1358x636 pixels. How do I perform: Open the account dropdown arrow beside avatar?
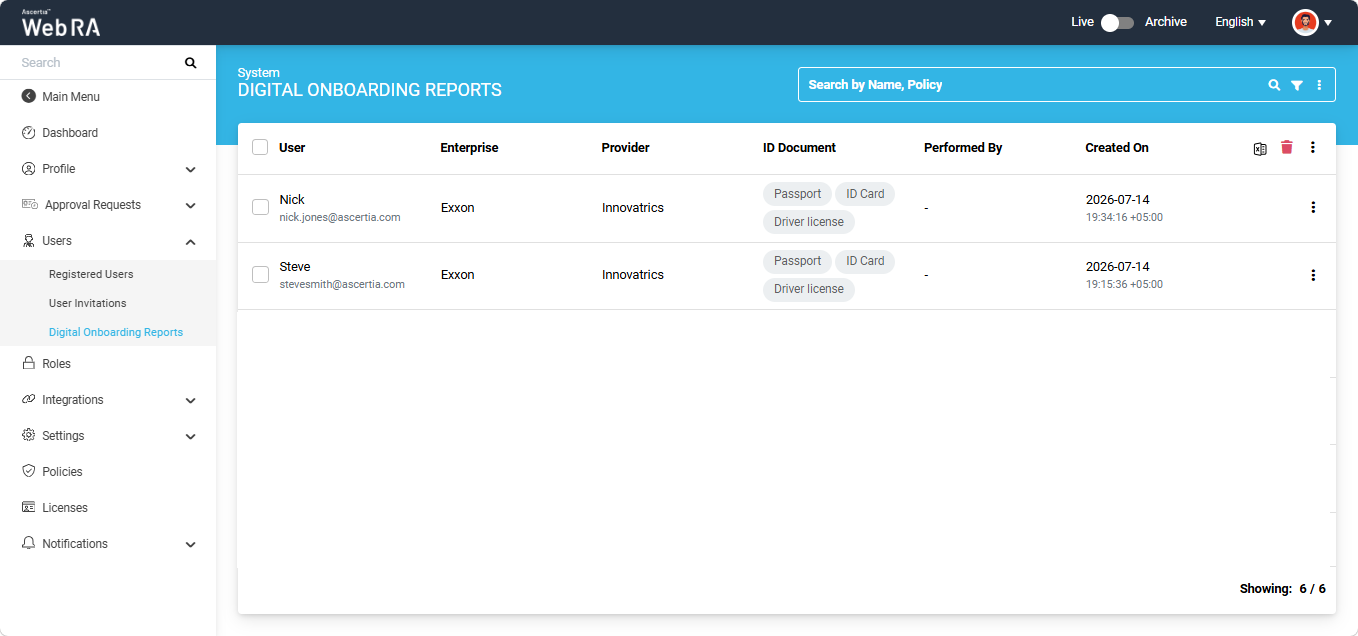[1328, 23]
